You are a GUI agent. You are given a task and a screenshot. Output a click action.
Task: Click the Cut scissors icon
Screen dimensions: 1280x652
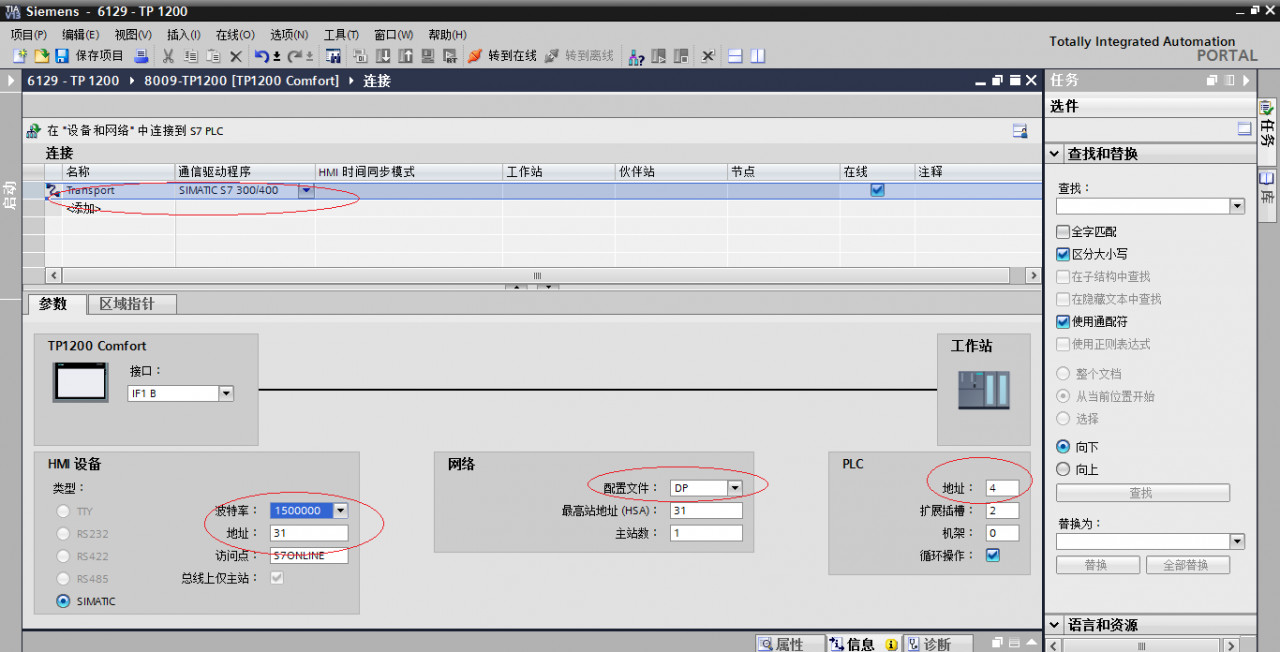[168, 56]
